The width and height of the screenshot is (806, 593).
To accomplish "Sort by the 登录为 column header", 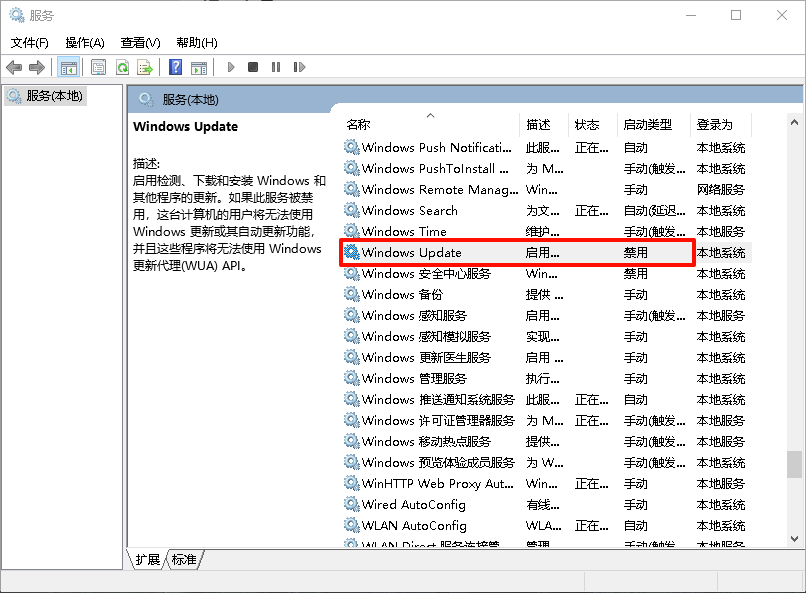I will pos(721,124).
